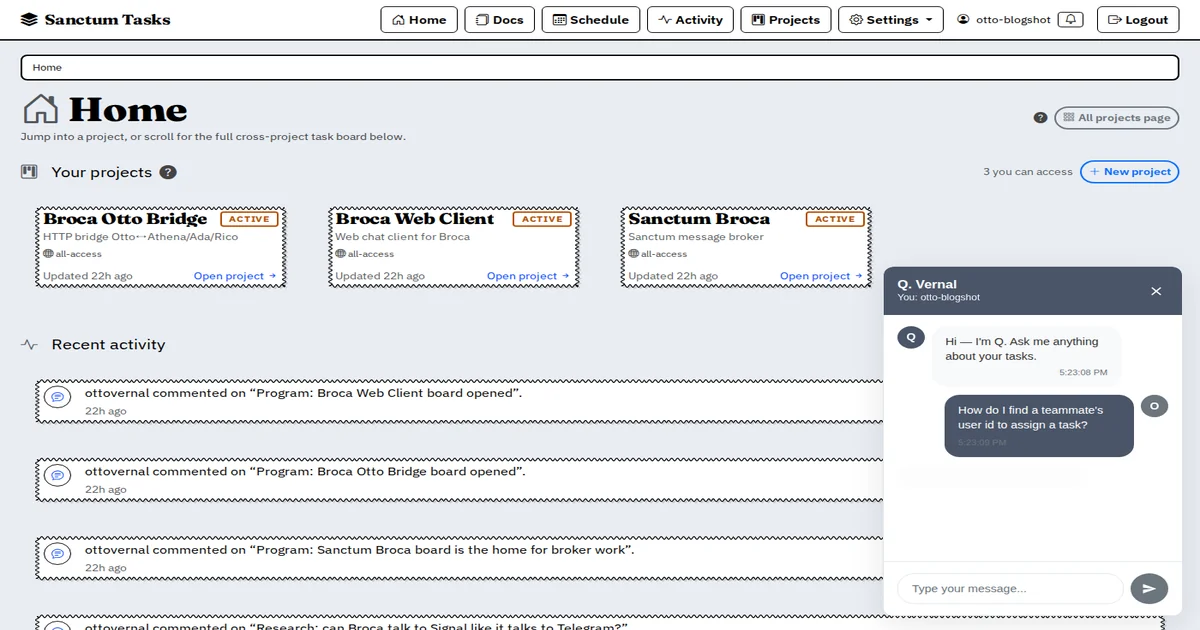Click the Your projects board icon
The width and height of the screenshot is (1200, 630).
[x=29, y=172]
